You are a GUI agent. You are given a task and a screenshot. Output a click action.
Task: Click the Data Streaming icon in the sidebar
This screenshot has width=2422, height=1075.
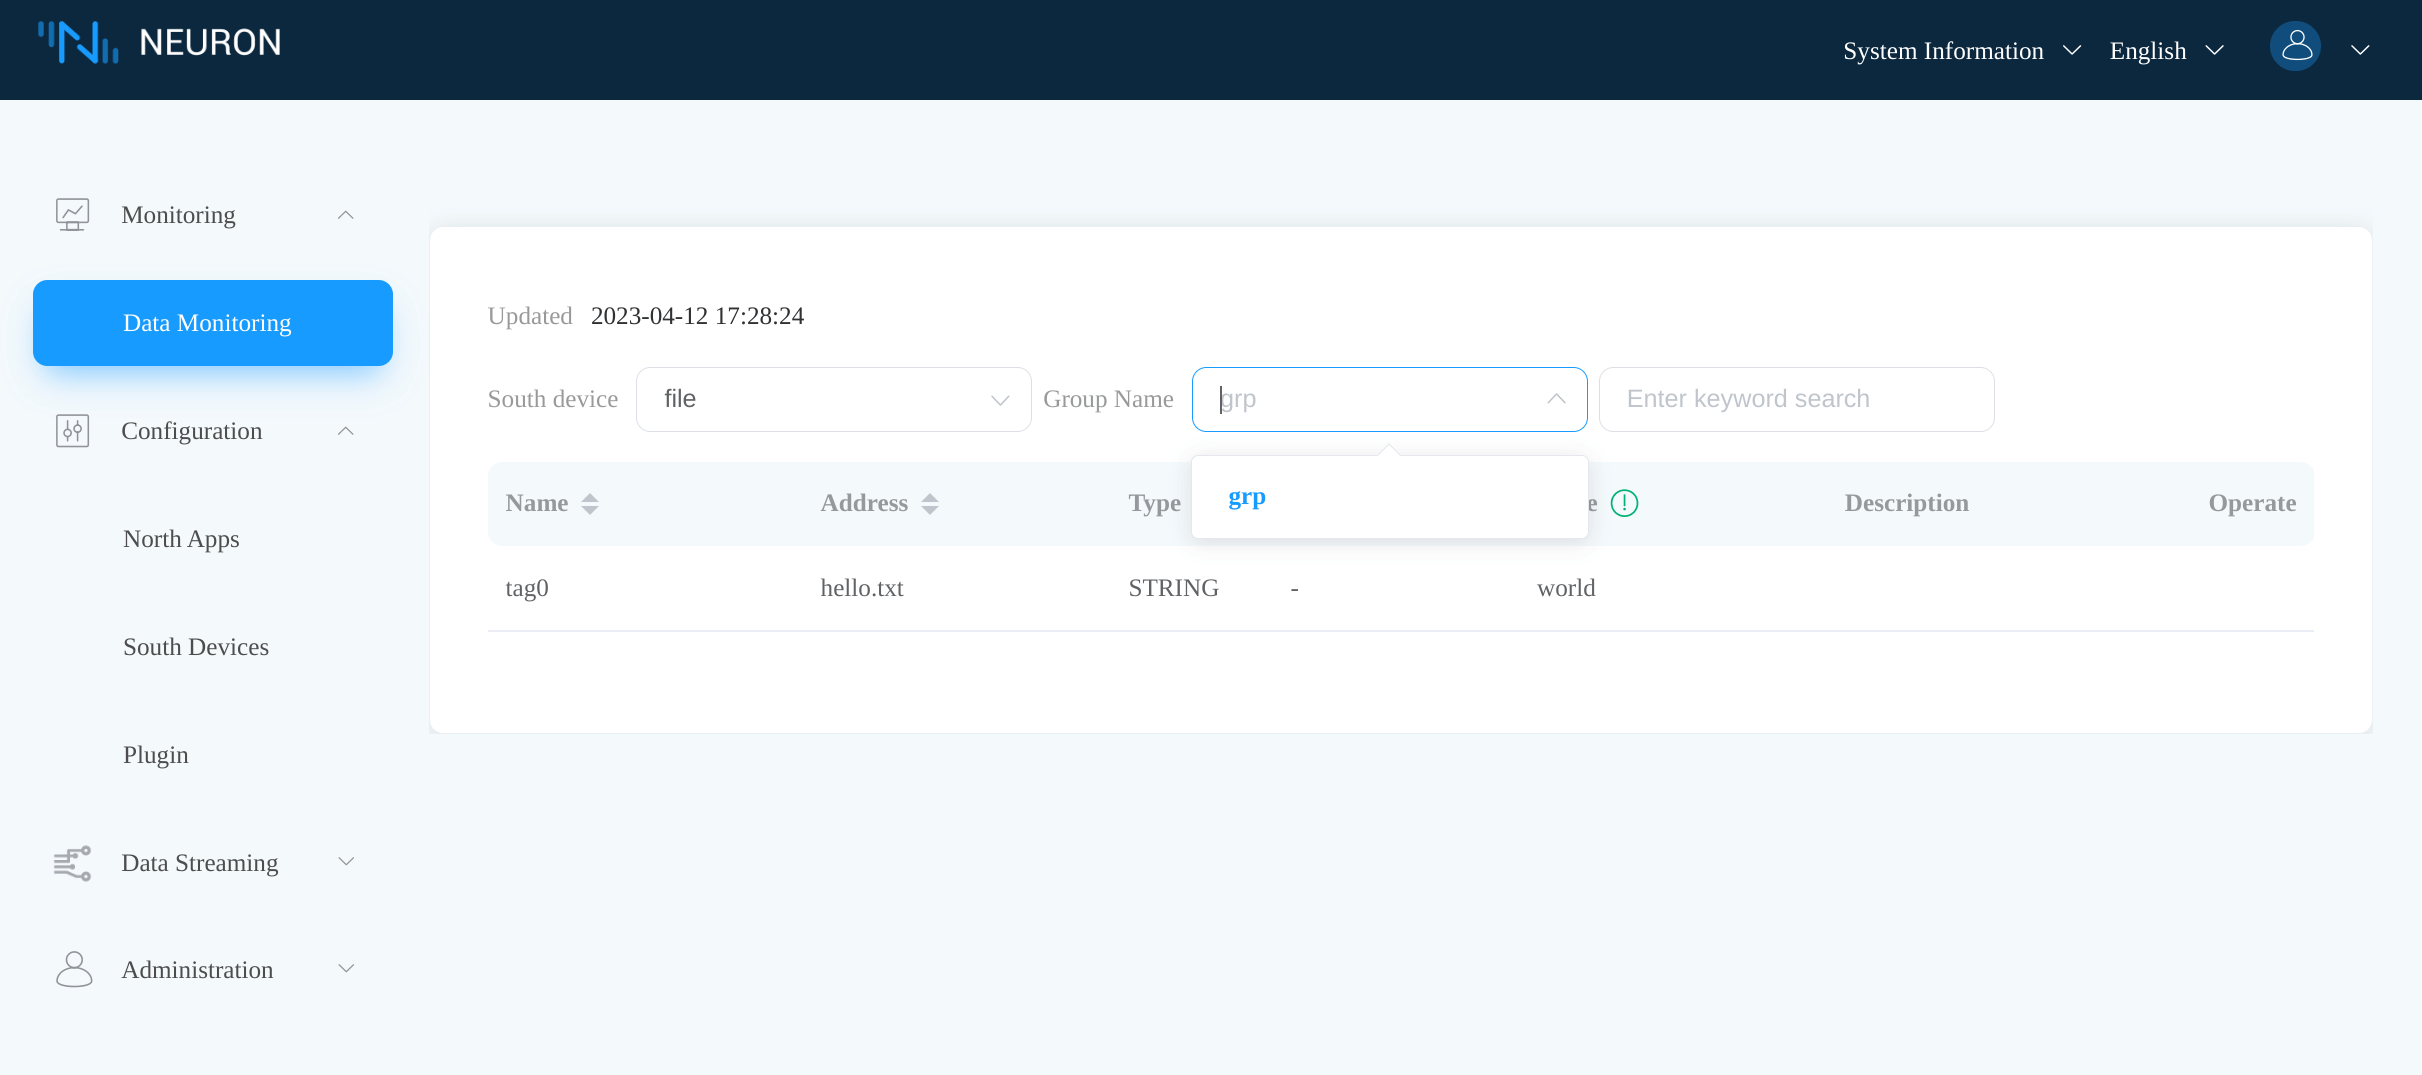[x=72, y=863]
